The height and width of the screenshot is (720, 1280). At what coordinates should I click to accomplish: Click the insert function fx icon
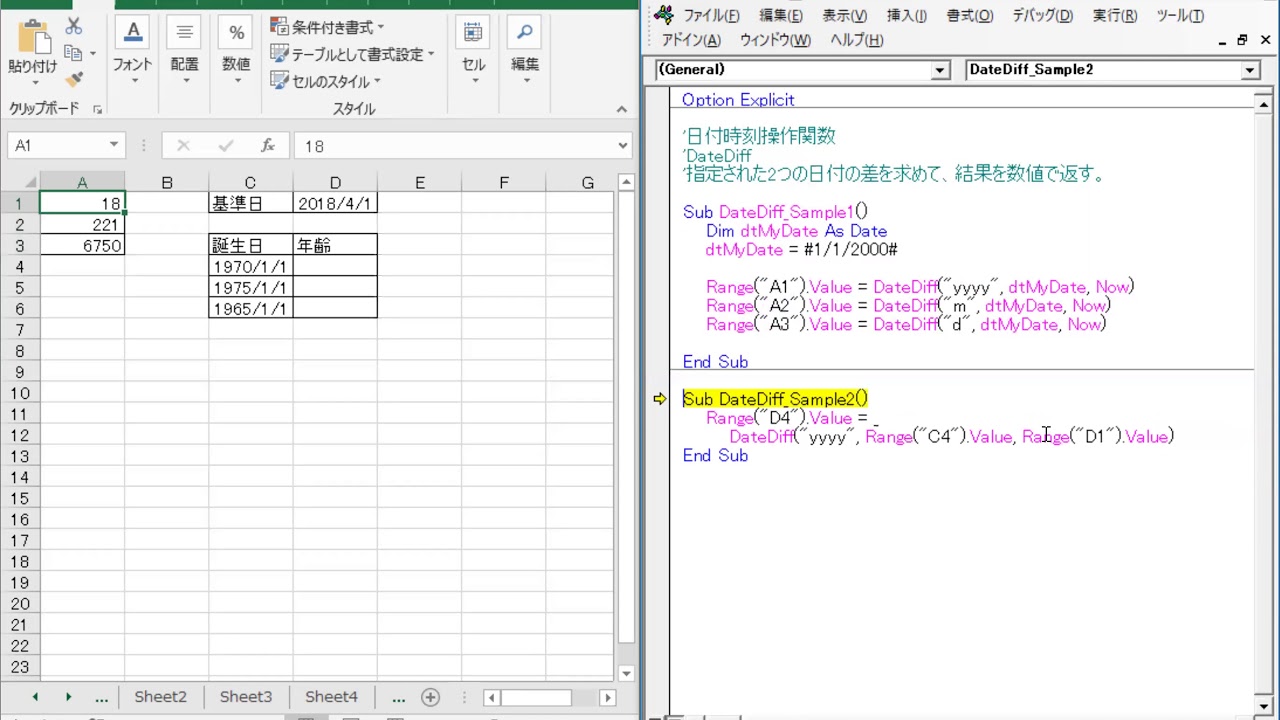268,146
